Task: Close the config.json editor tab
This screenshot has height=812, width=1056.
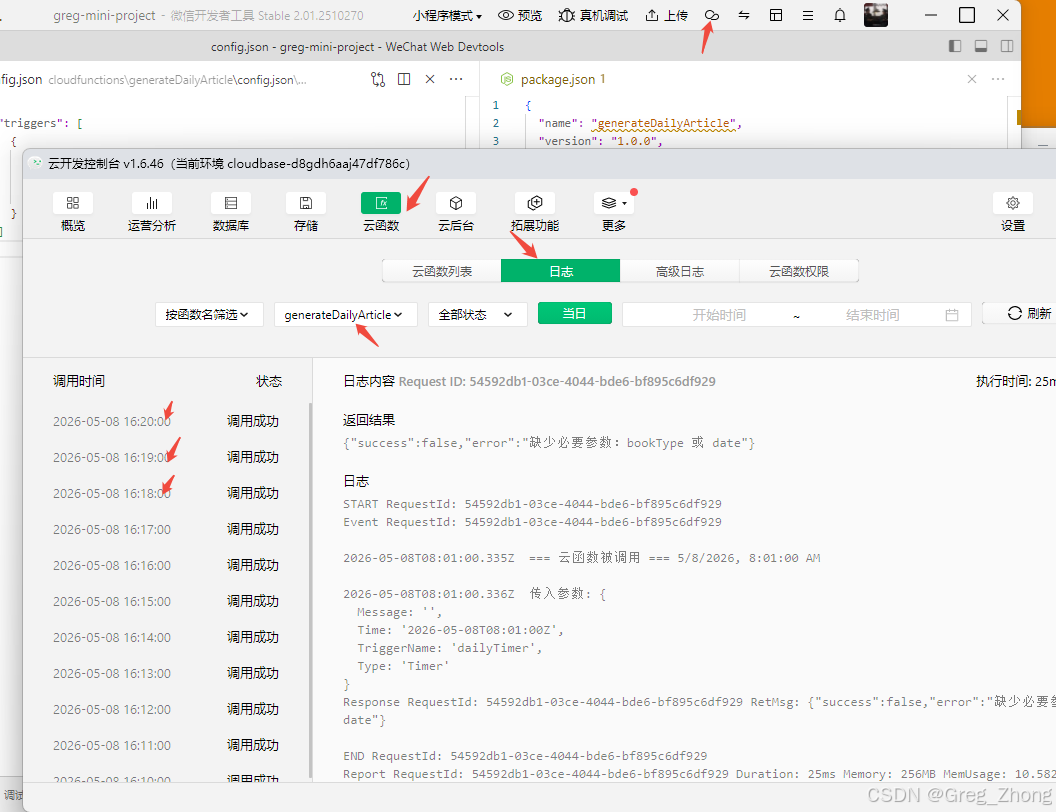Action: point(430,79)
